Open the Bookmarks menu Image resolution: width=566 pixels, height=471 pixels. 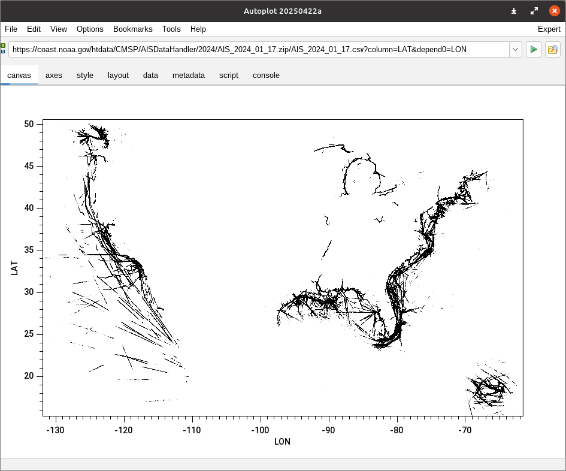(133, 29)
